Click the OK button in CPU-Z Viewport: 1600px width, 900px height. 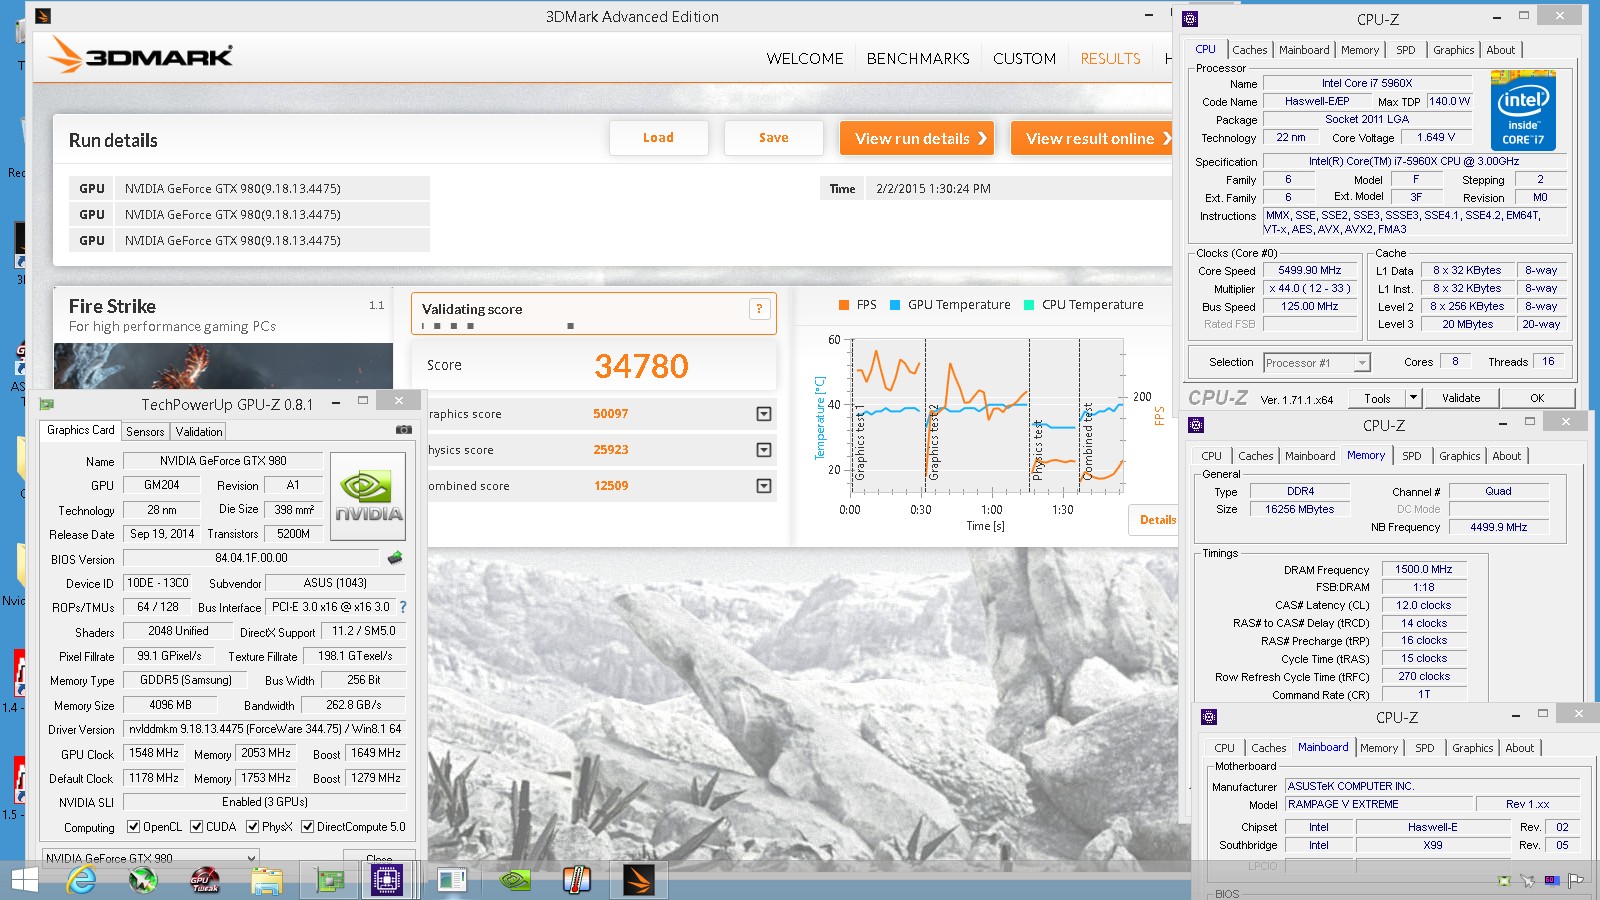click(x=1537, y=398)
